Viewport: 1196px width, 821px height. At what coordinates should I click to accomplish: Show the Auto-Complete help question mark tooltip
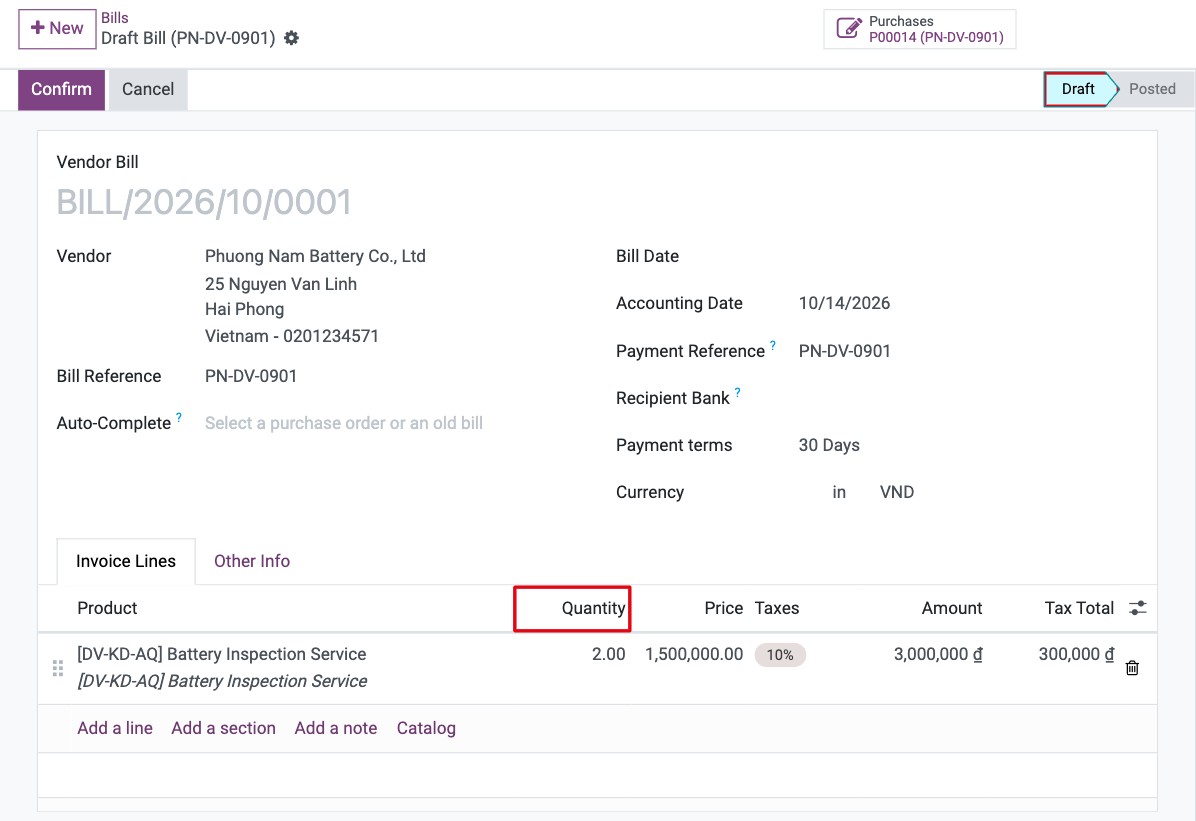[178, 417]
